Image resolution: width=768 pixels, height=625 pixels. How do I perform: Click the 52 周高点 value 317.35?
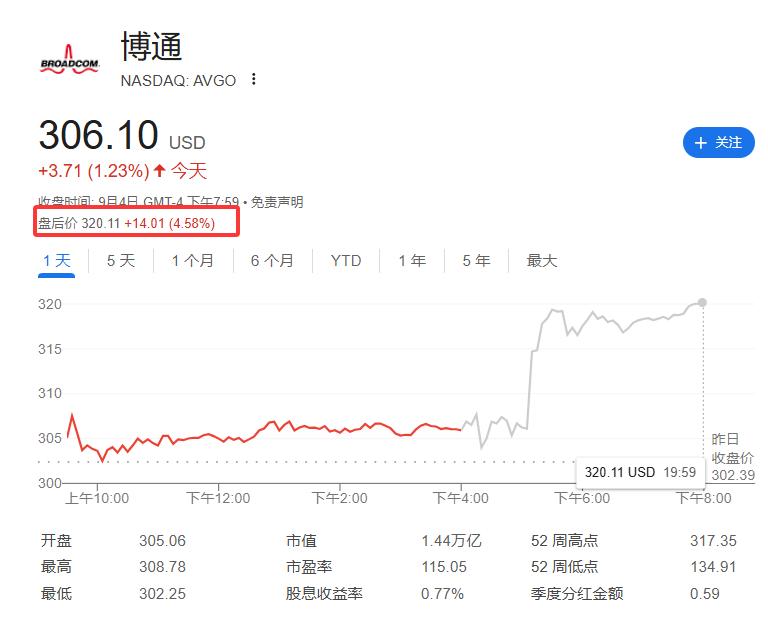712,541
